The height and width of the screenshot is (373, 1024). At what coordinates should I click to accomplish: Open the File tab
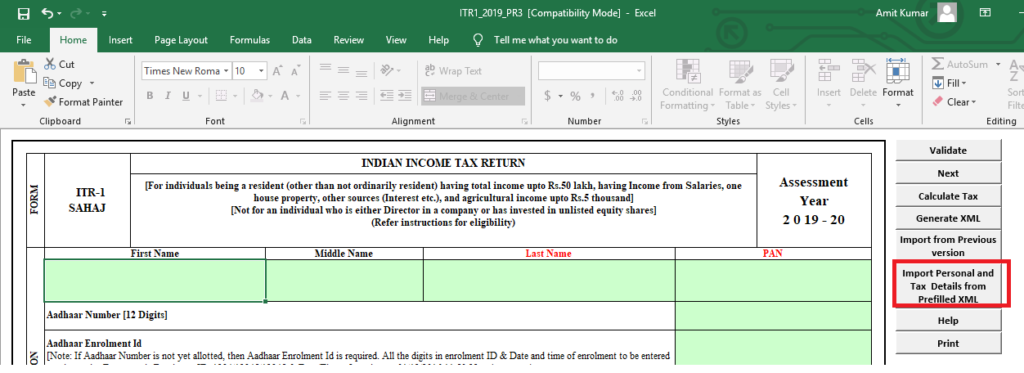[x=24, y=40]
